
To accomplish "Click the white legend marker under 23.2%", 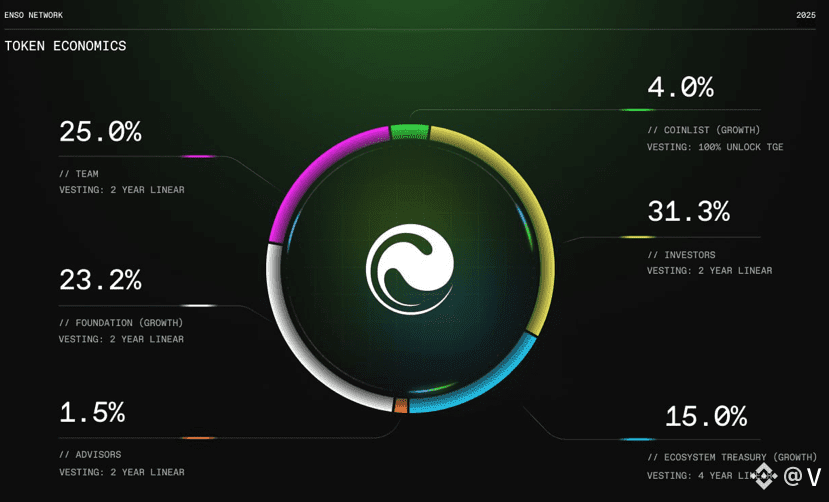I will (198, 305).
